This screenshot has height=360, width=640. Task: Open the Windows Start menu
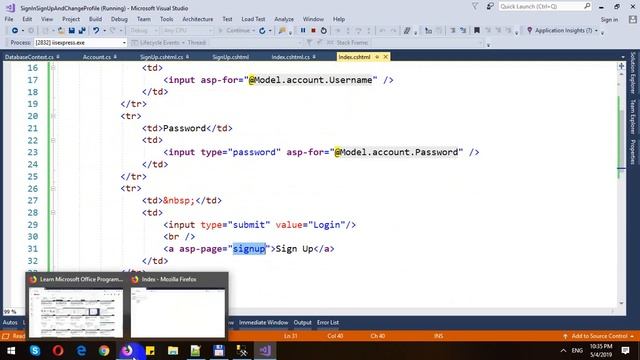[11, 351]
